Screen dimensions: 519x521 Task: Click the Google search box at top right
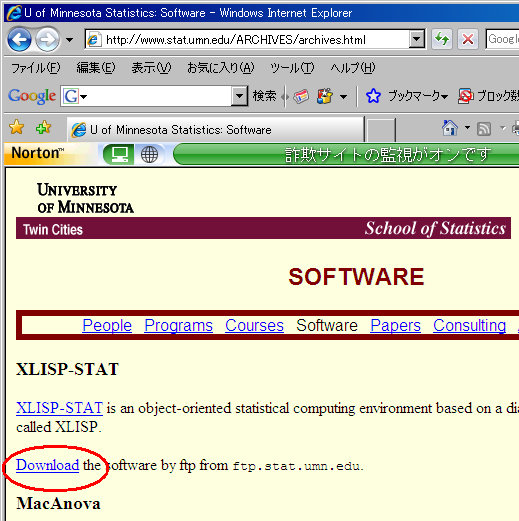(503, 39)
